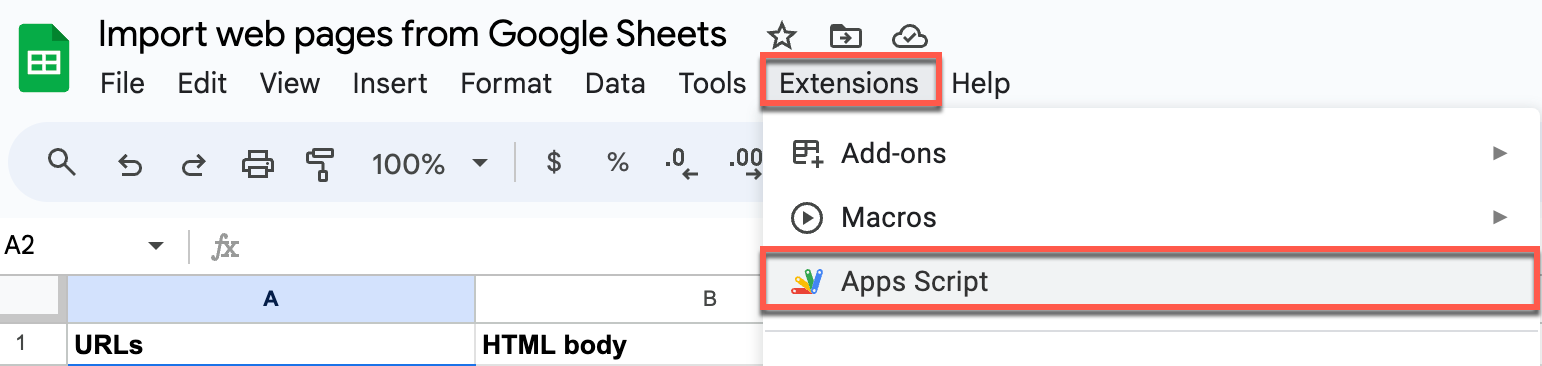The image size is (1542, 366).
Task: Click the move to folder icon
Action: [846, 37]
